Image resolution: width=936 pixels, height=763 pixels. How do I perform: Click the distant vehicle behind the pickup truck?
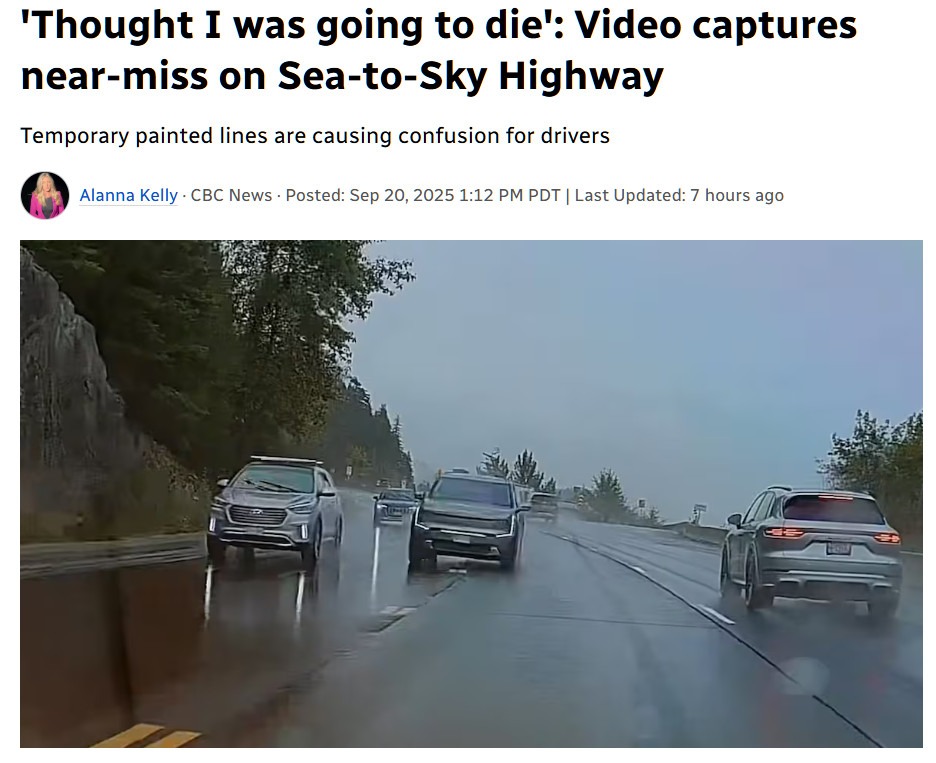click(544, 505)
